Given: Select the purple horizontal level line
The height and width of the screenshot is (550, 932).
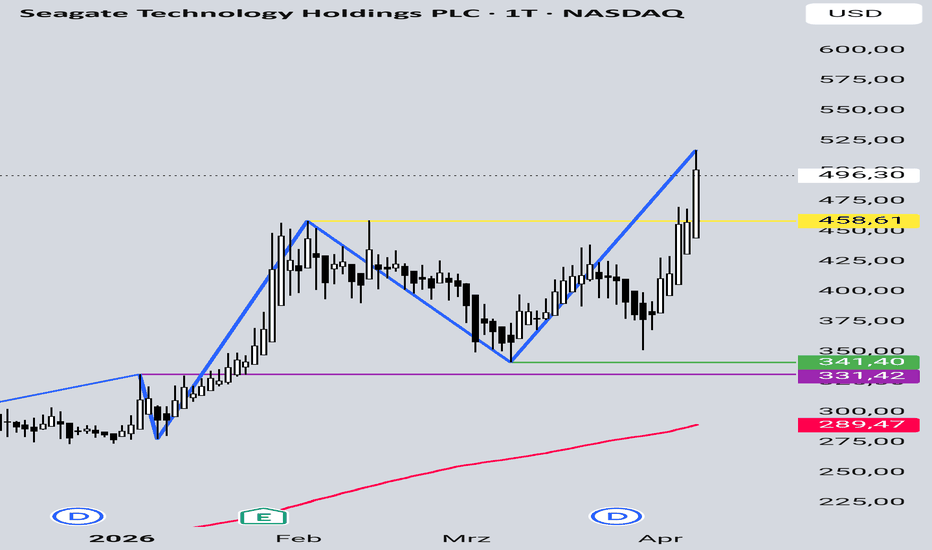Looking at the screenshot, I should click(x=470, y=375).
